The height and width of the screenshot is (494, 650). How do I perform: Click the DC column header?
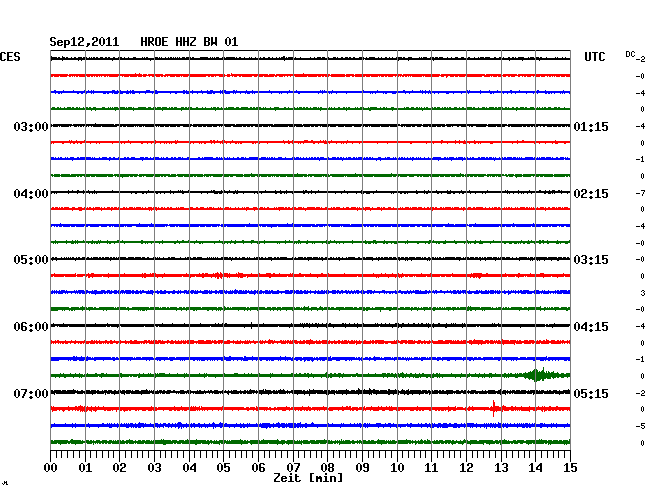[x=630, y=54]
